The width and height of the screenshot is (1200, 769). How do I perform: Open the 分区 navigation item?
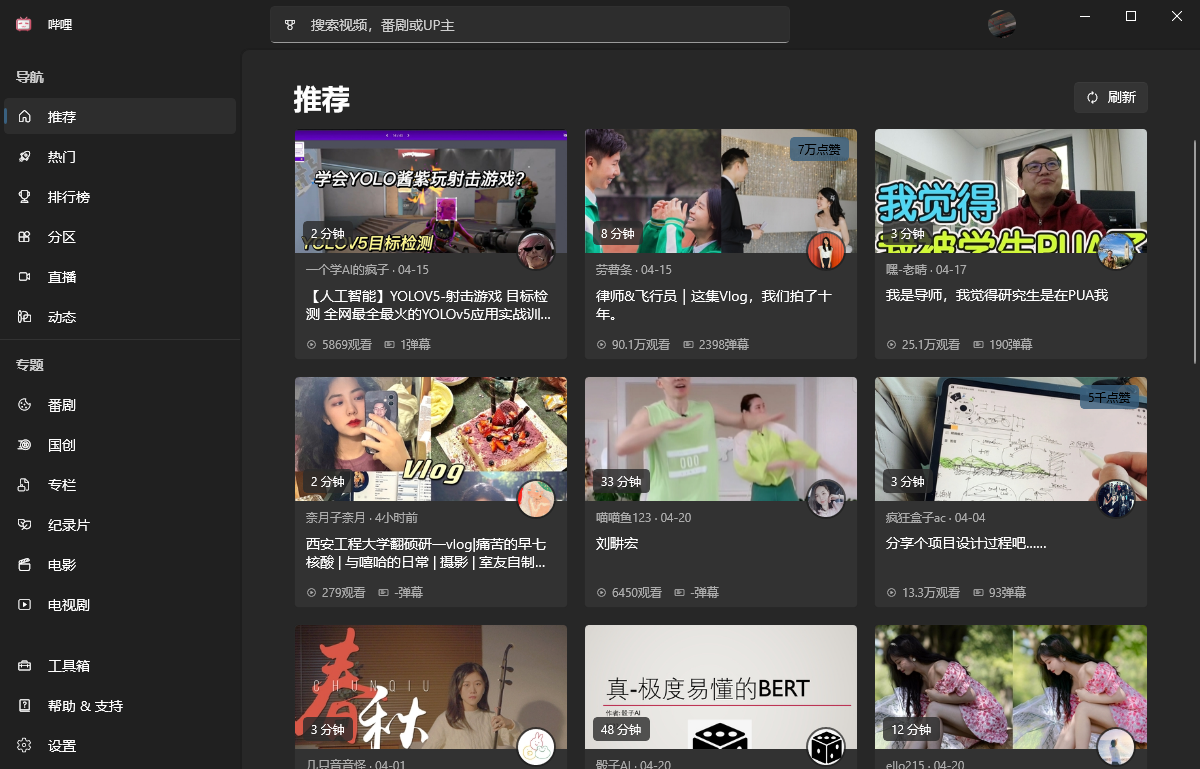click(120, 236)
